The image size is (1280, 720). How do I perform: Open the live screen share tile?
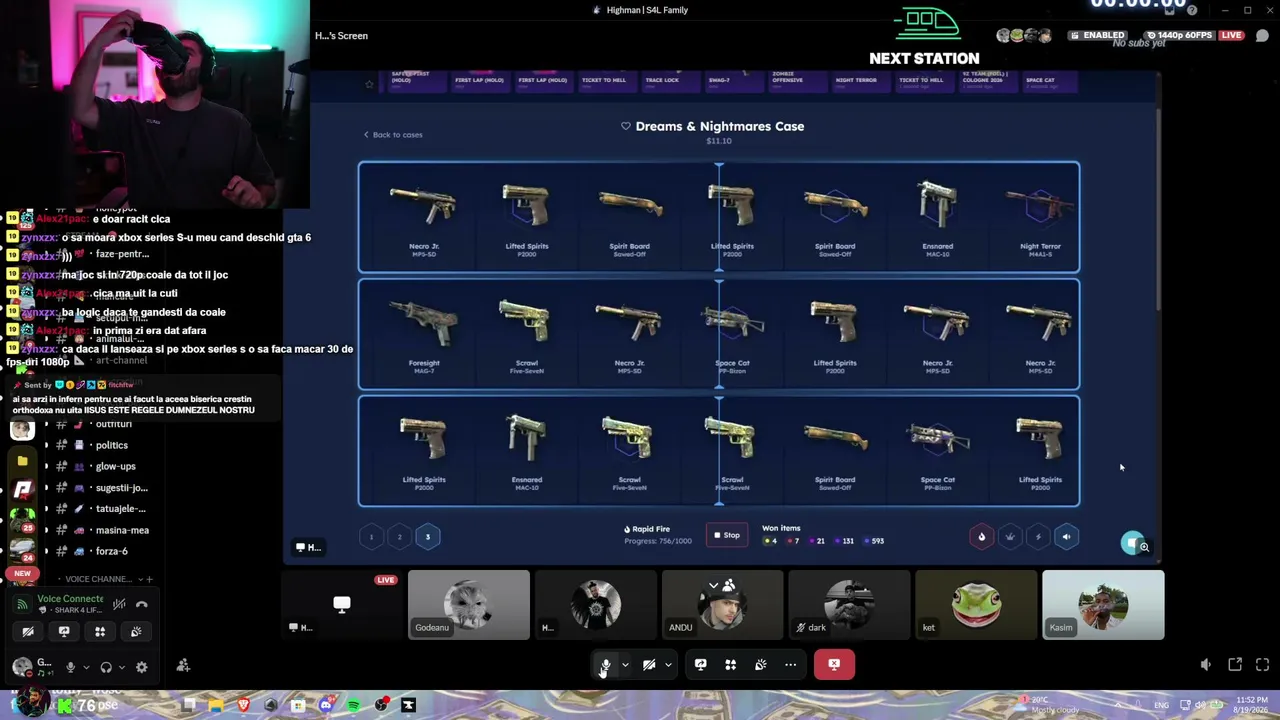tap(342, 605)
